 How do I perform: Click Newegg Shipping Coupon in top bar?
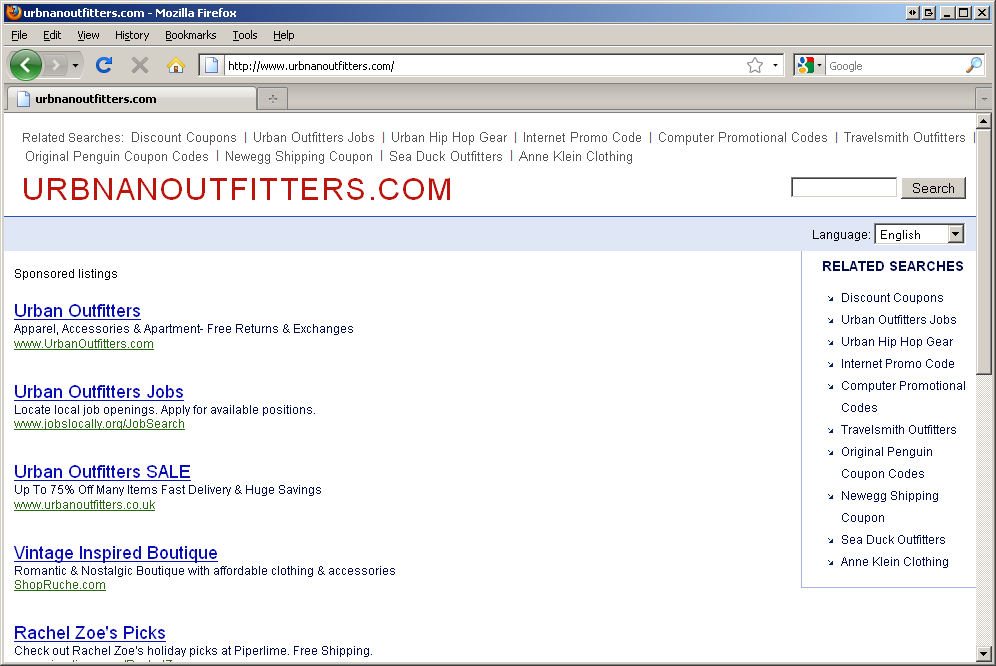[x=299, y=156]
